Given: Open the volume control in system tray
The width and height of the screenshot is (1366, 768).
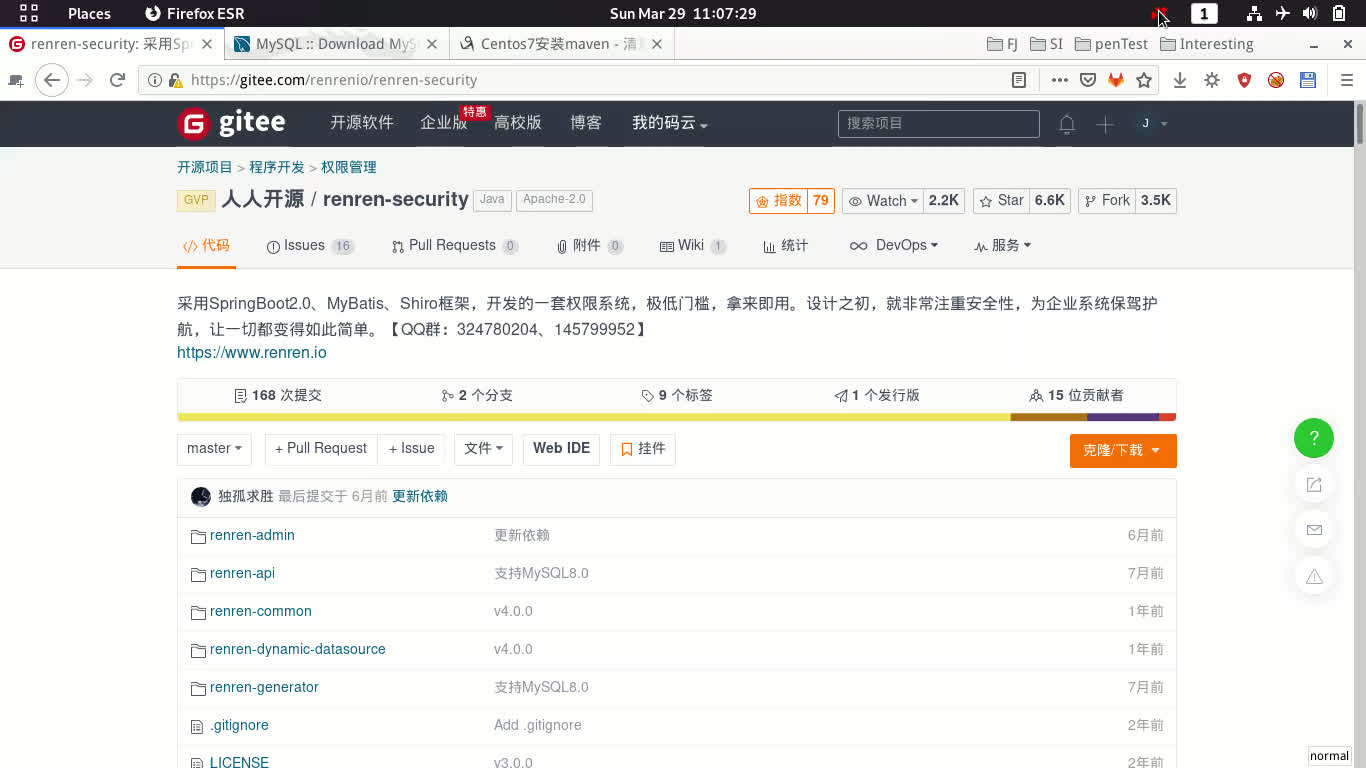Looking at the screenshot, I should click(x=1310, y=13).
